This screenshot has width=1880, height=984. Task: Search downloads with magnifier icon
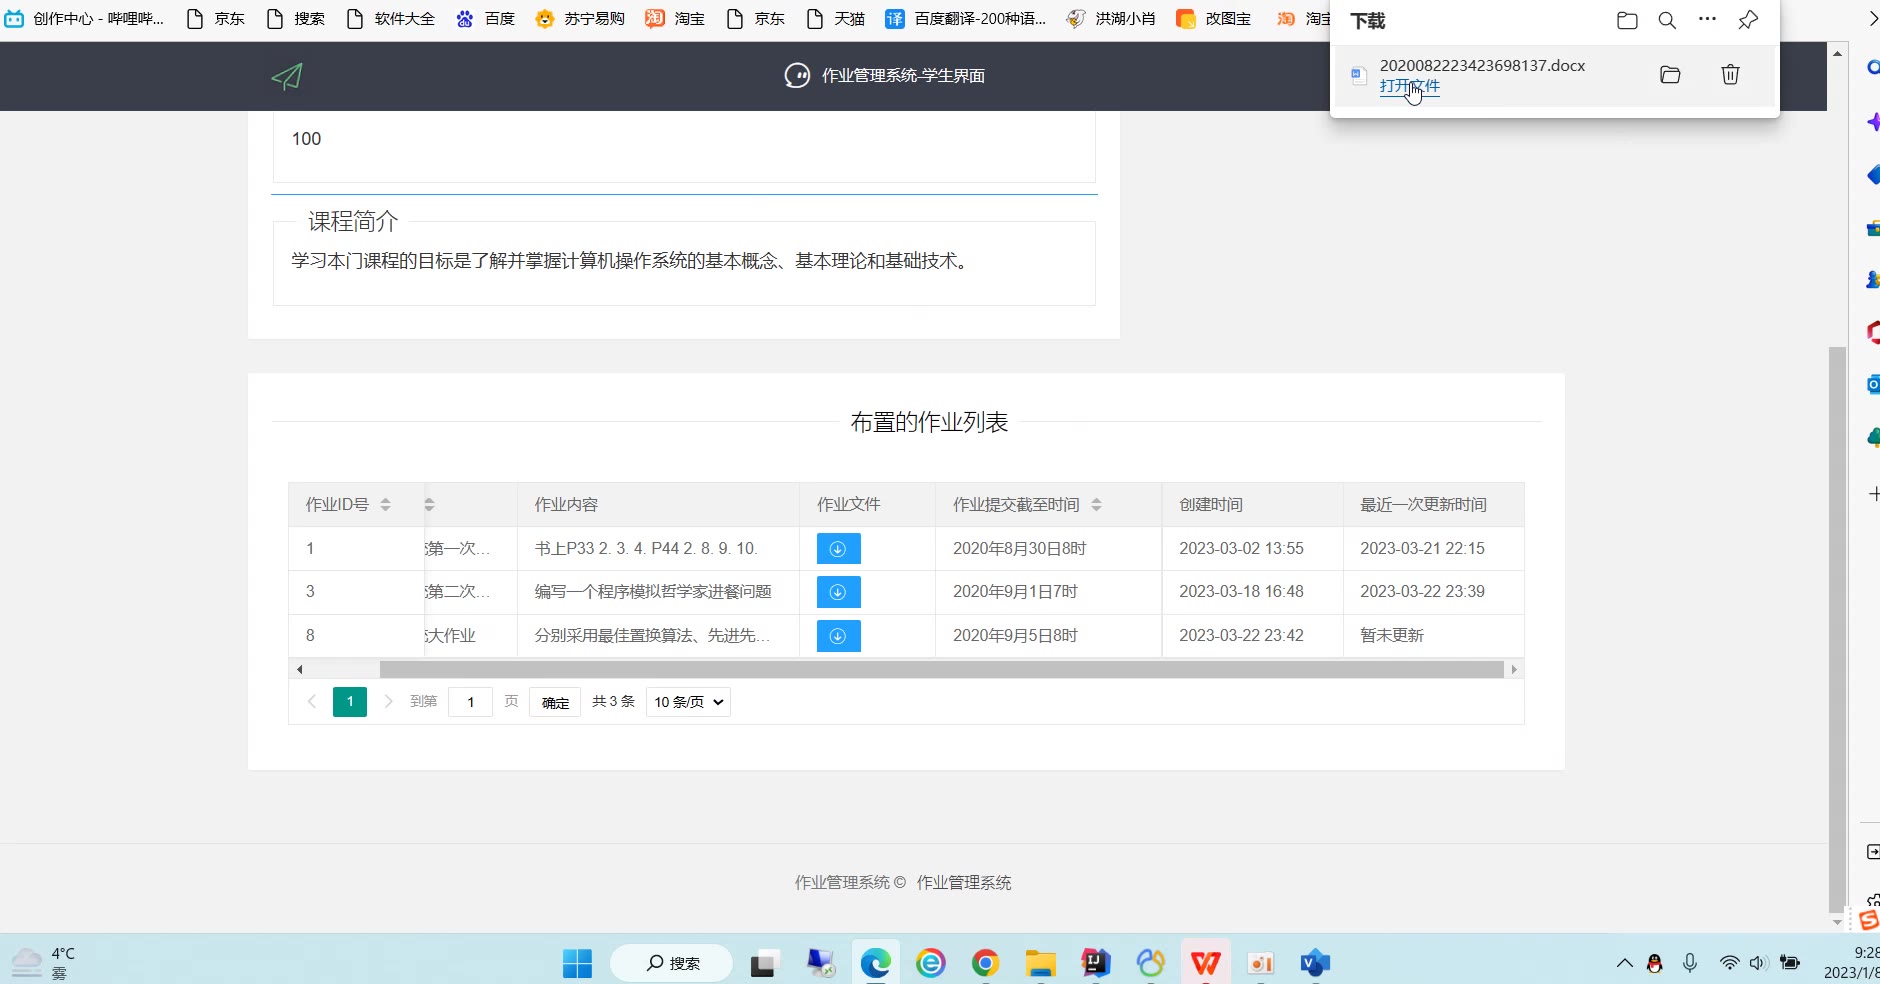pyautogui.click(x=1667, y=20)
